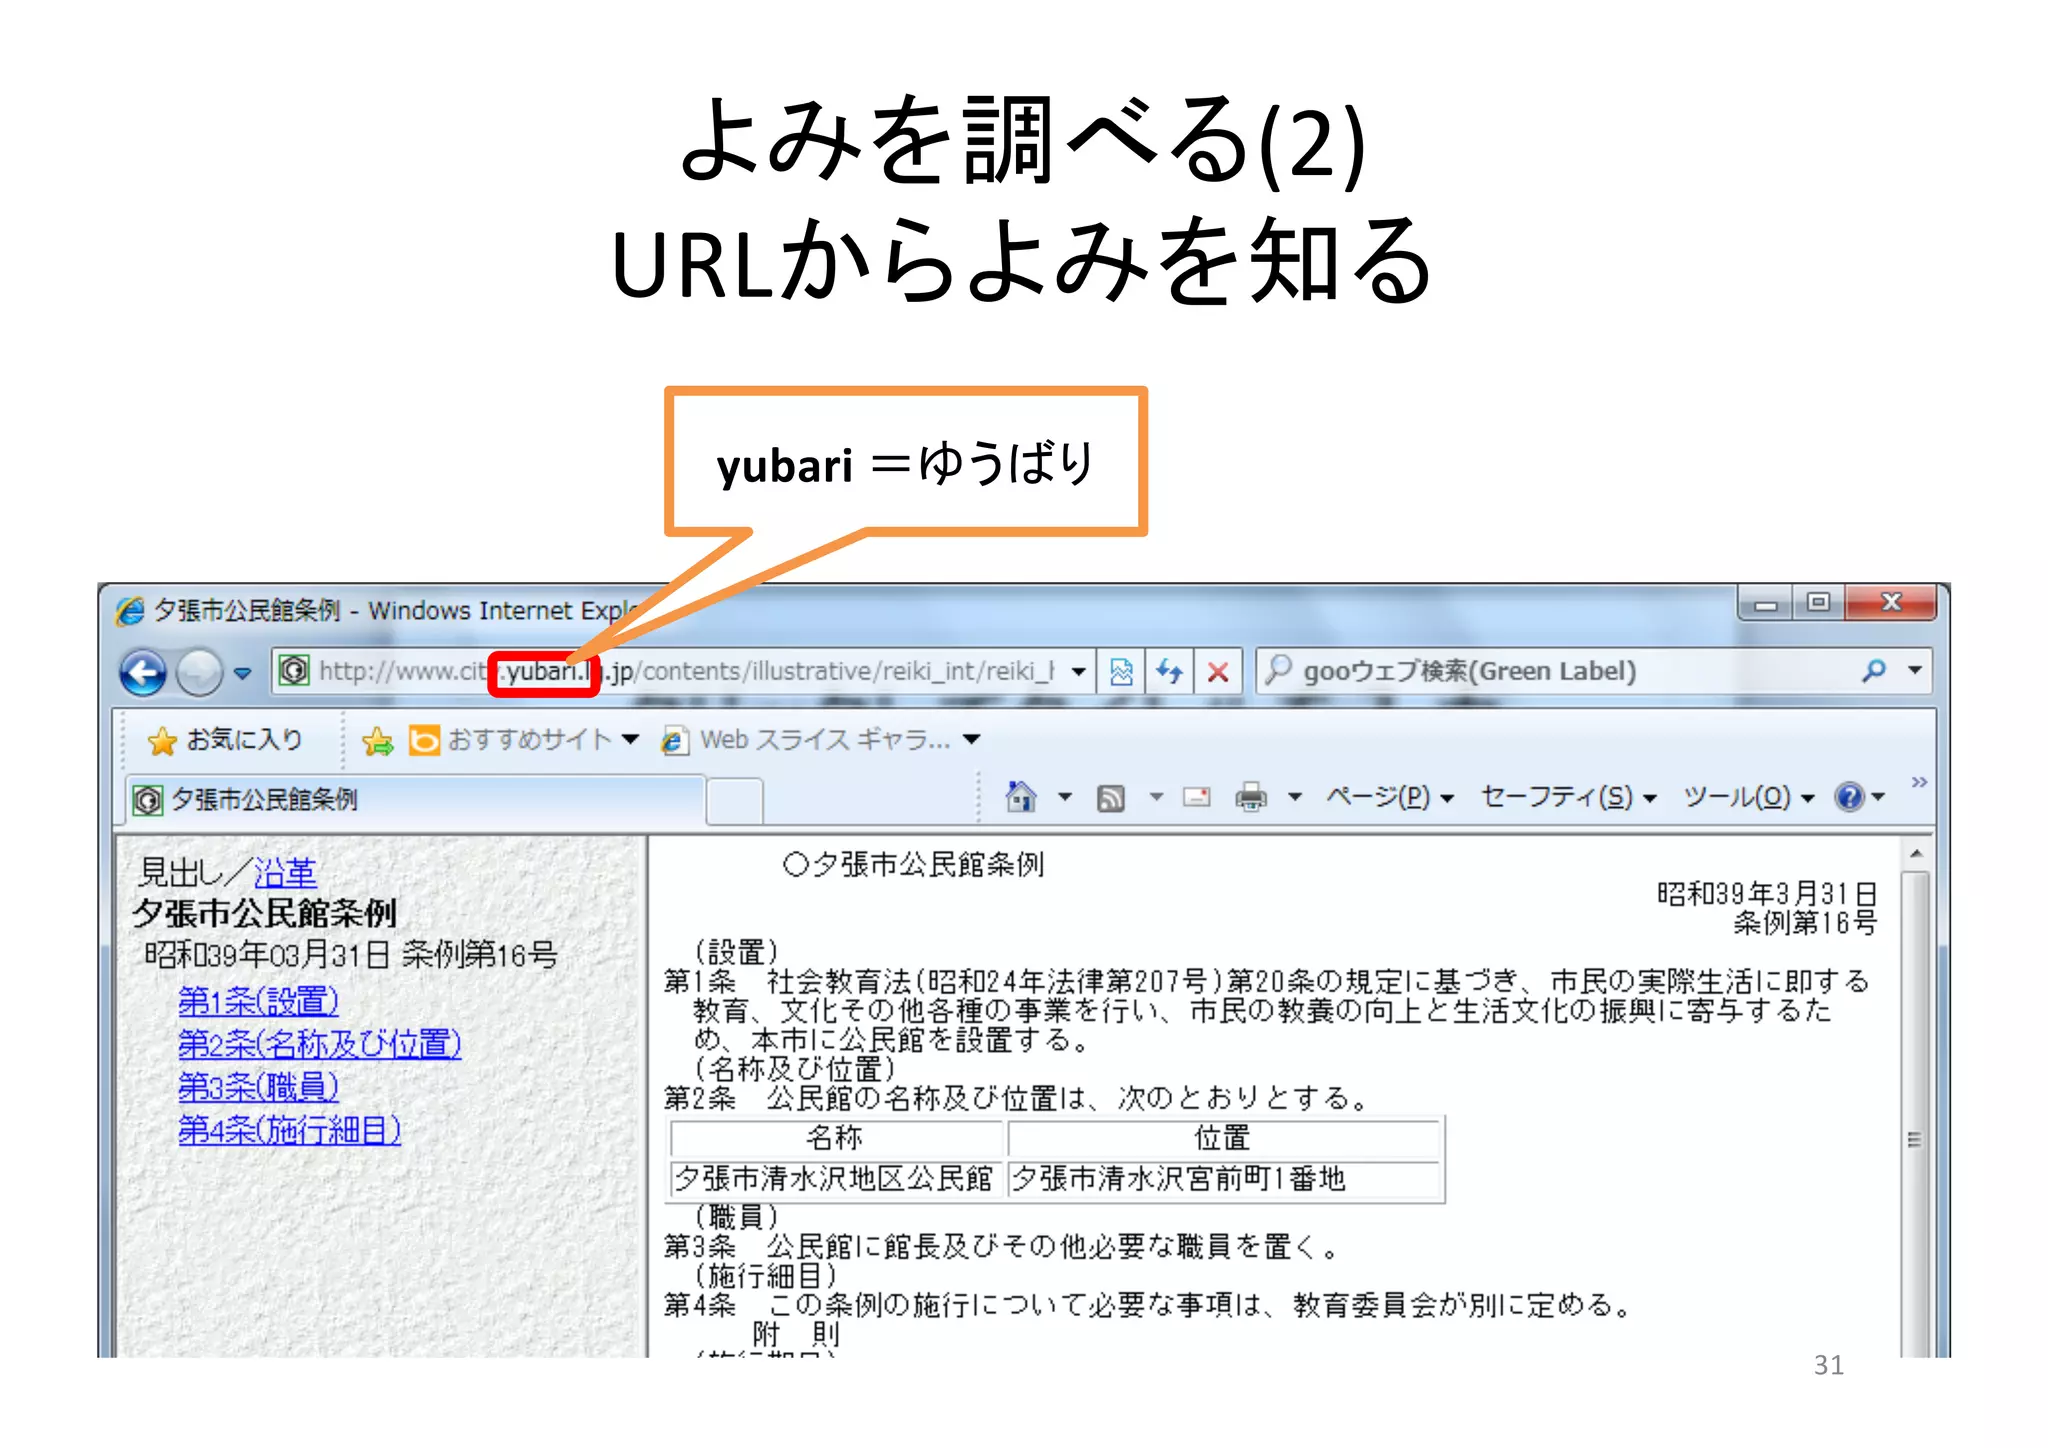Open the 第1条(設置) link
The width and height of the screenshot is (2048, 1448).
[x=258, y=1001]
